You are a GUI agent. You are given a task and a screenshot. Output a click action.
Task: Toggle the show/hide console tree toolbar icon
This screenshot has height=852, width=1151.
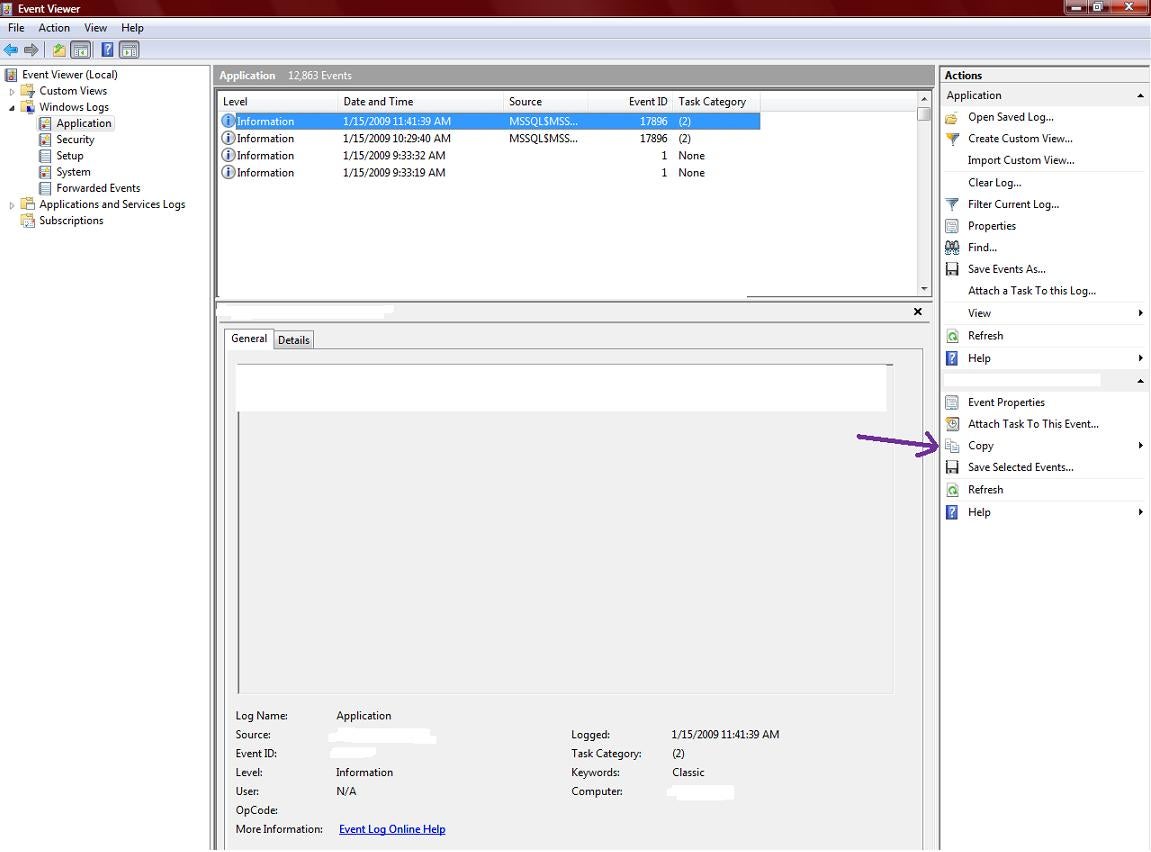(81, 50)
